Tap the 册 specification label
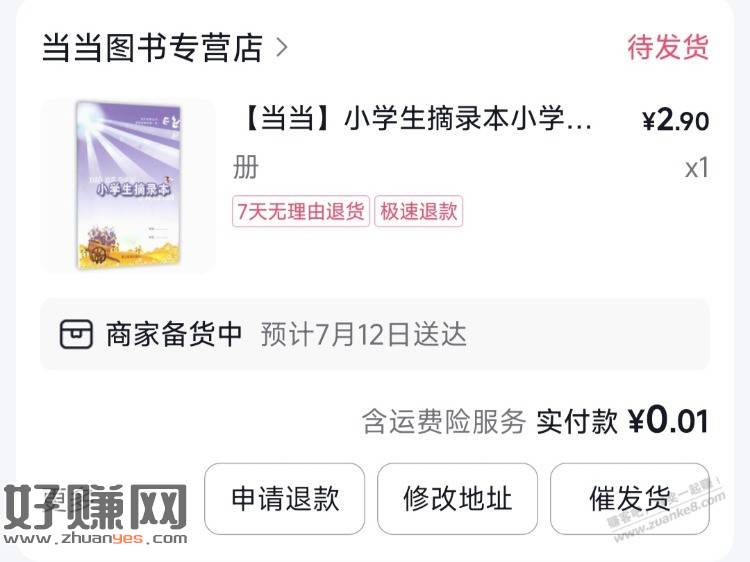The image size is (750, 562). point(246,167)
